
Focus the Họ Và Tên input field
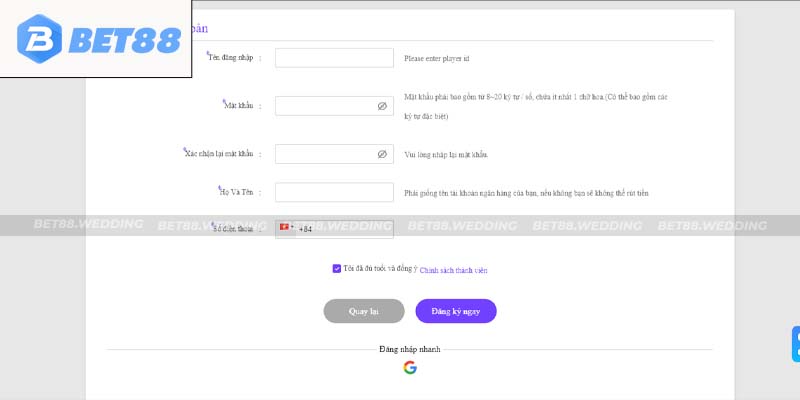click(x=334, y=192)
